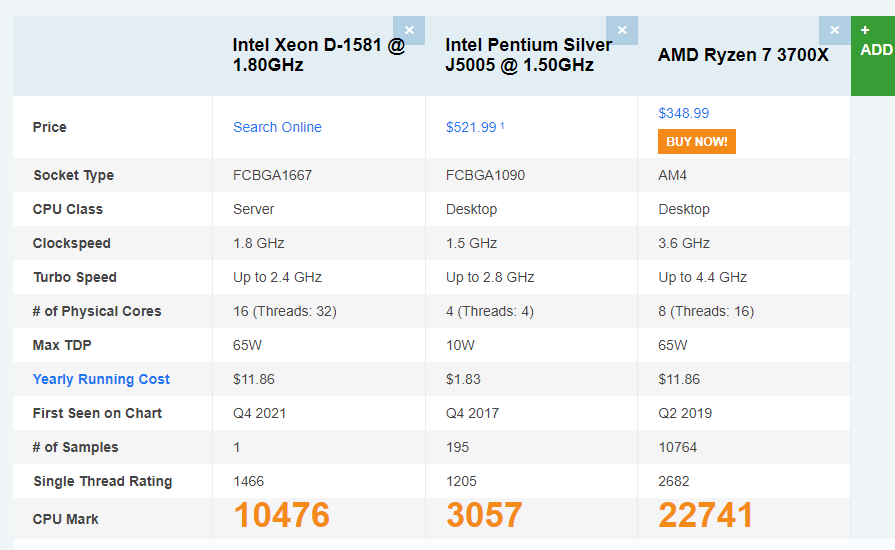Select CPU Mark score 3057
Screen dimensions: 895x550
484,515
